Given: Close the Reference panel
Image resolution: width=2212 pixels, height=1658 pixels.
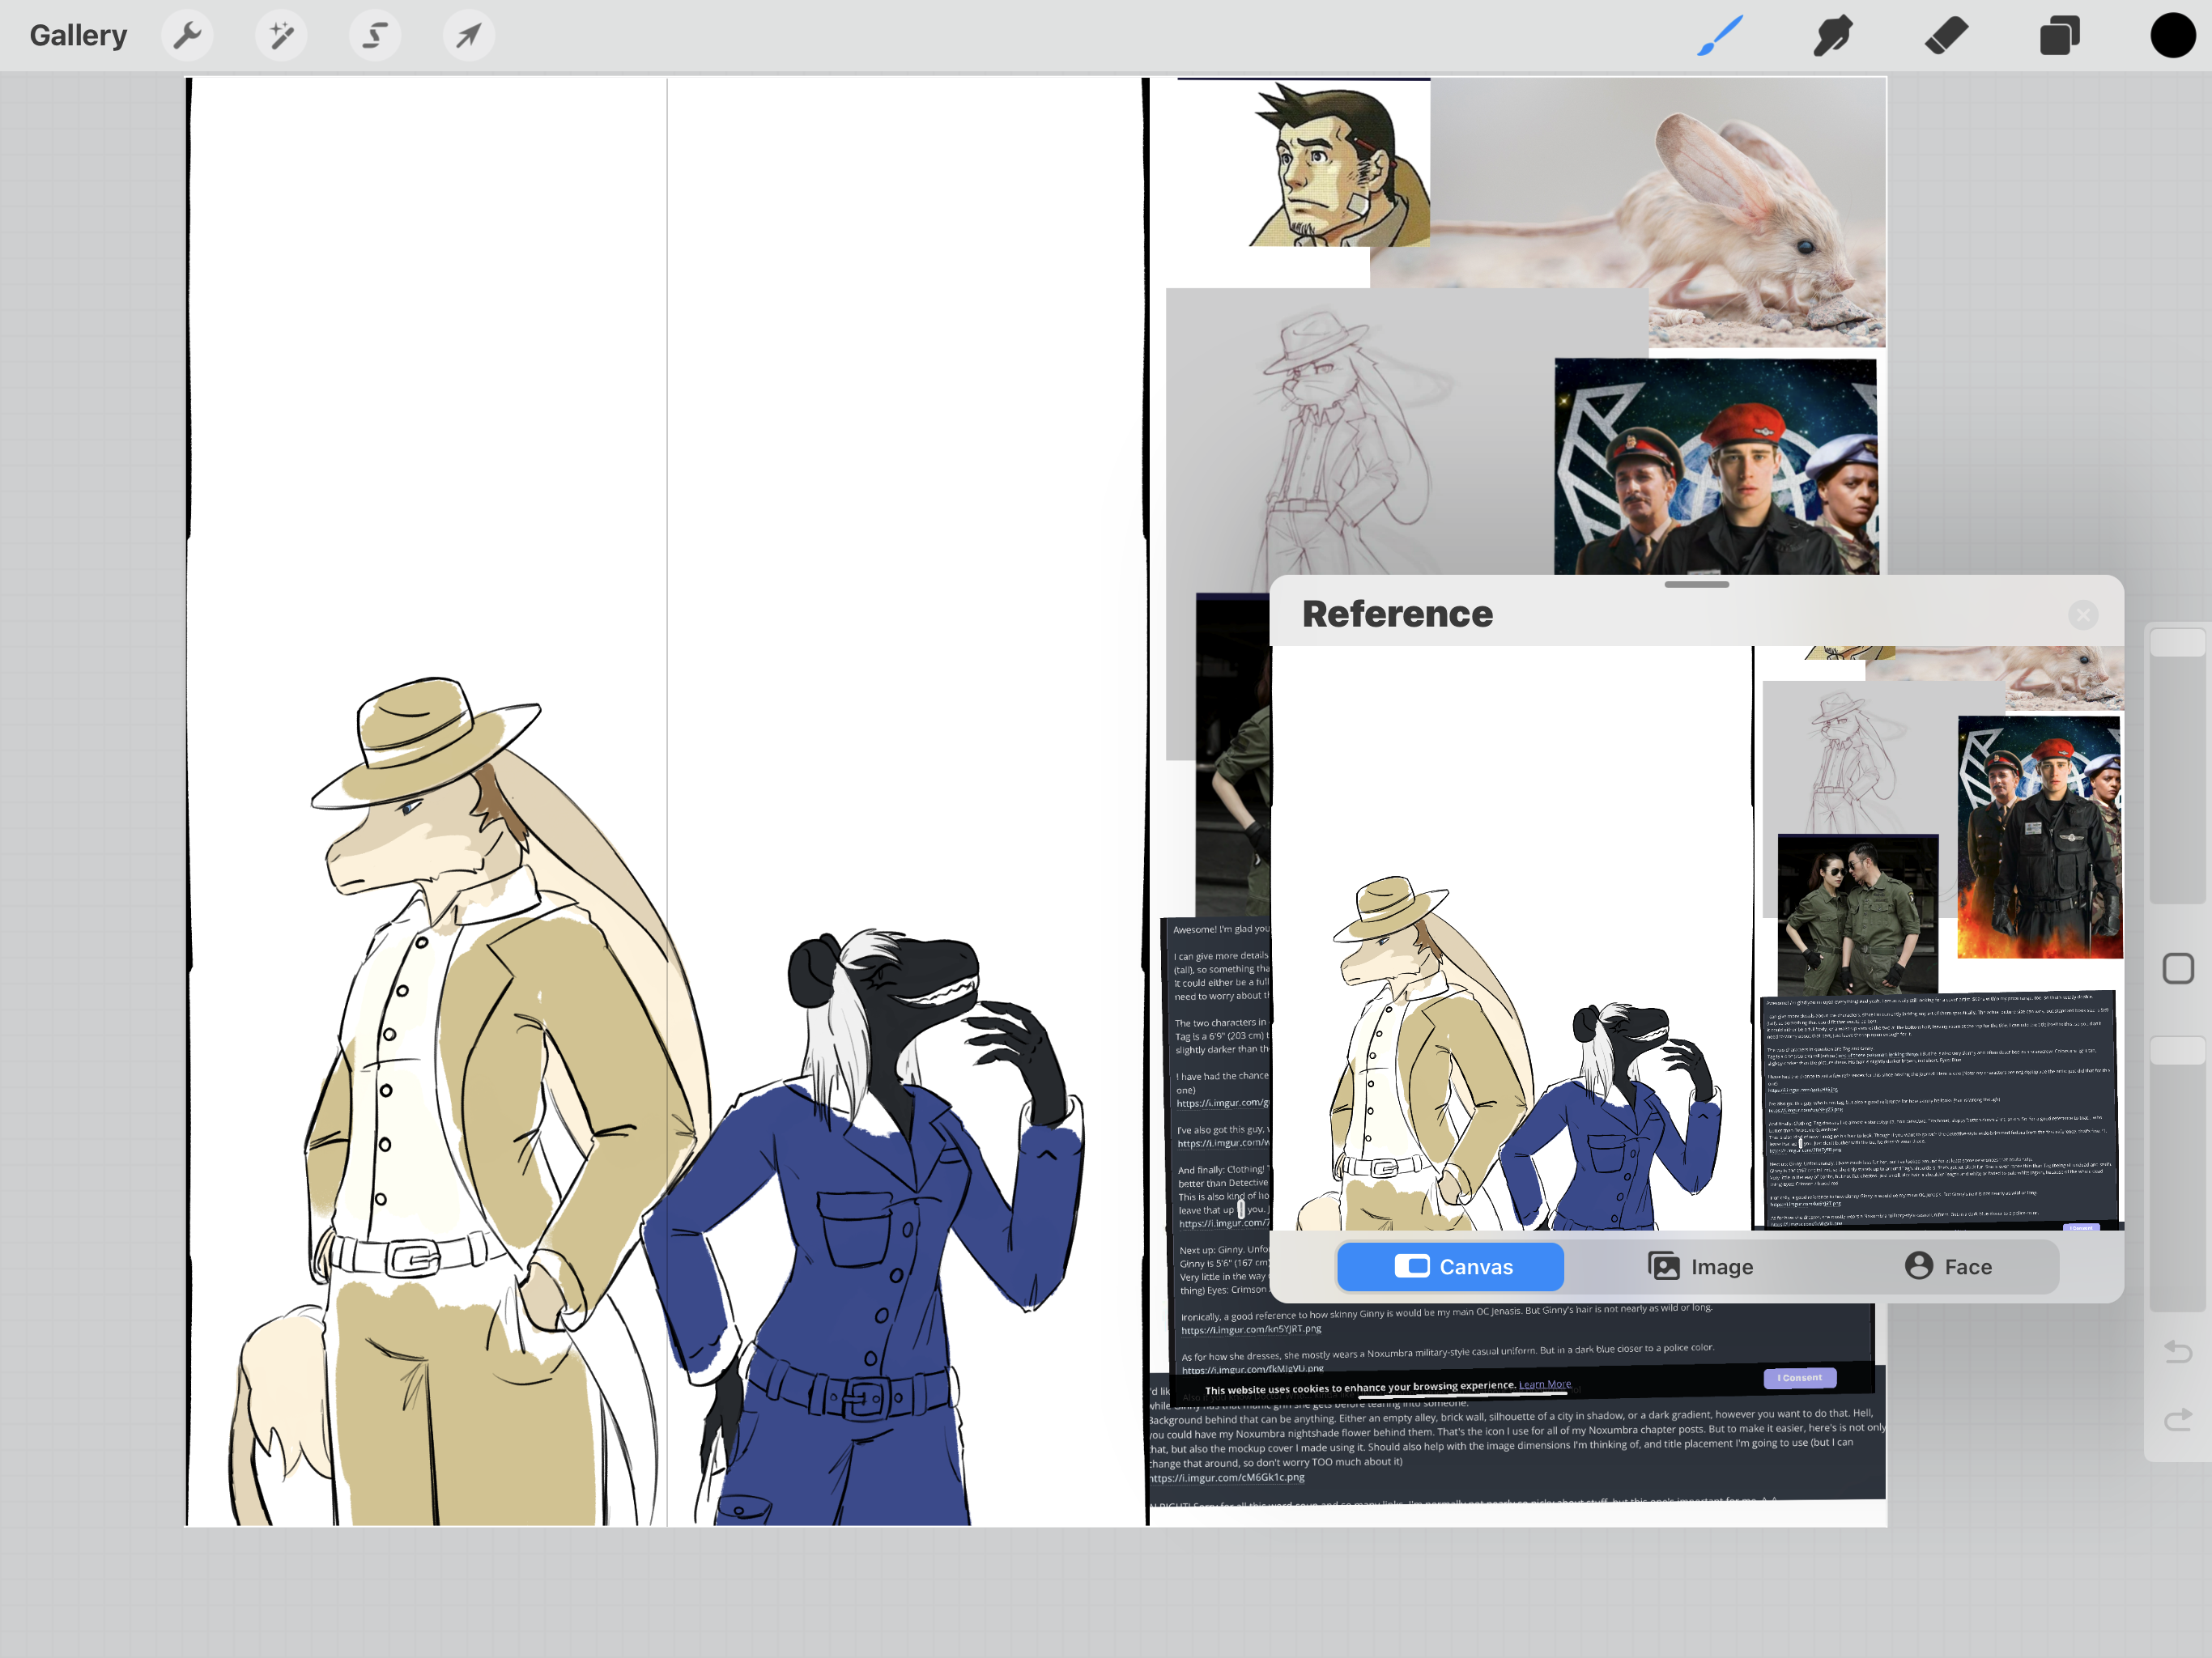Looking at the screenshot, I should (x=2083, y=615).
